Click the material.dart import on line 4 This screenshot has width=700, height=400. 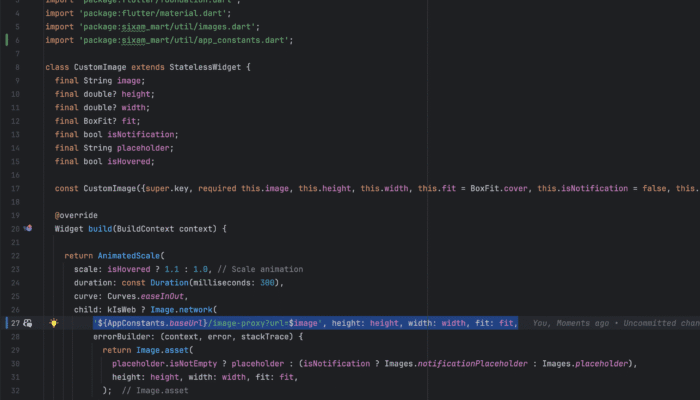coord(155,13)
